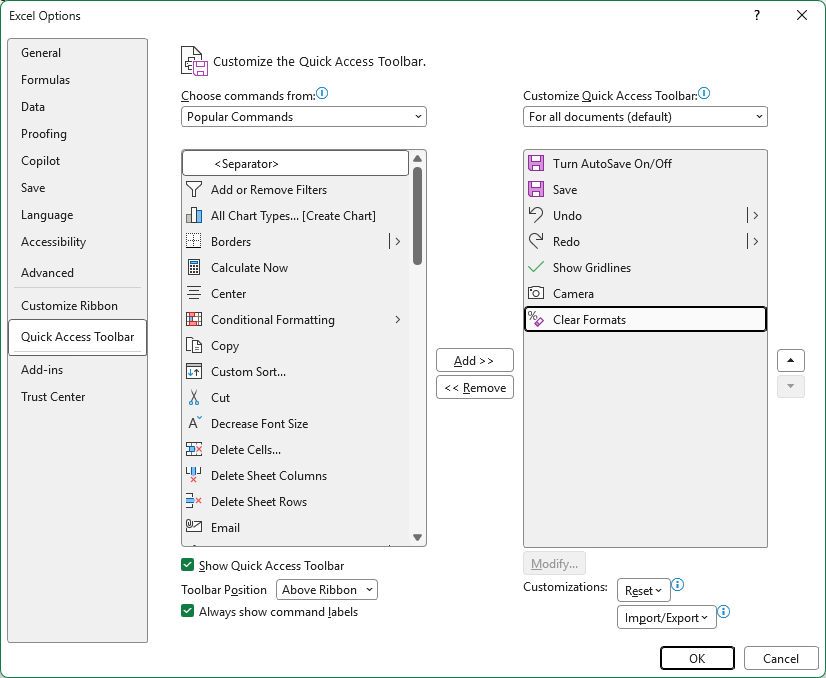This screenshot has height=678, width=826.
Task: Click the OK button
Action: point(697,658)
